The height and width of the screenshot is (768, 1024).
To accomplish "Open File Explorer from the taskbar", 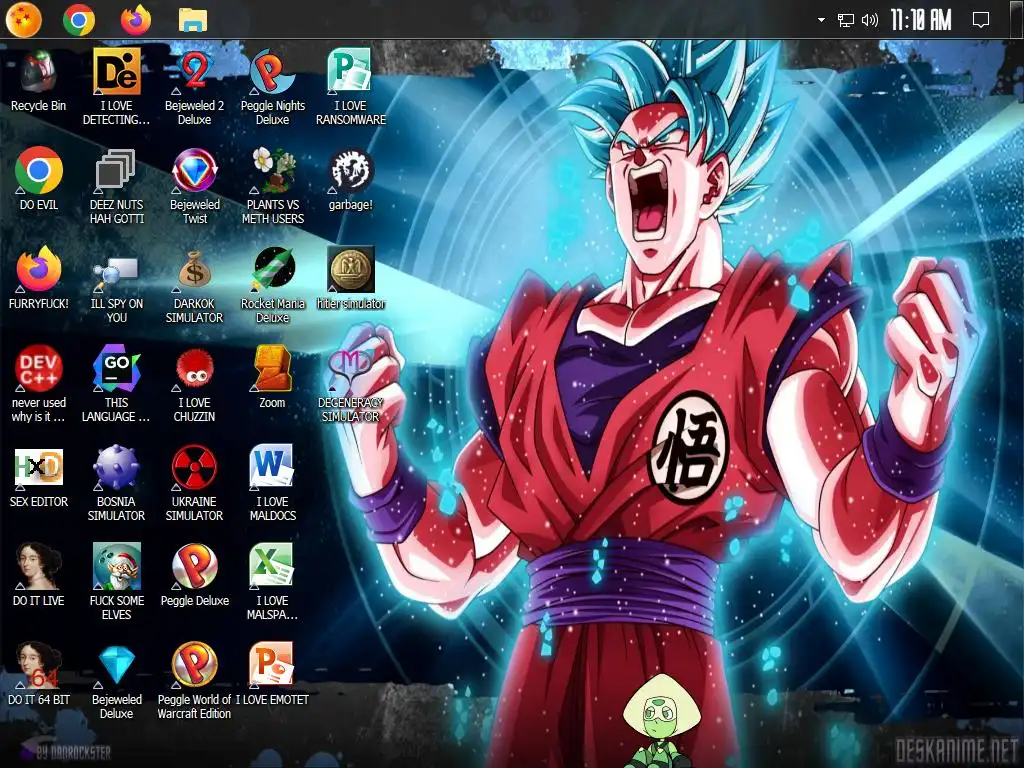I will click(193, 20).
